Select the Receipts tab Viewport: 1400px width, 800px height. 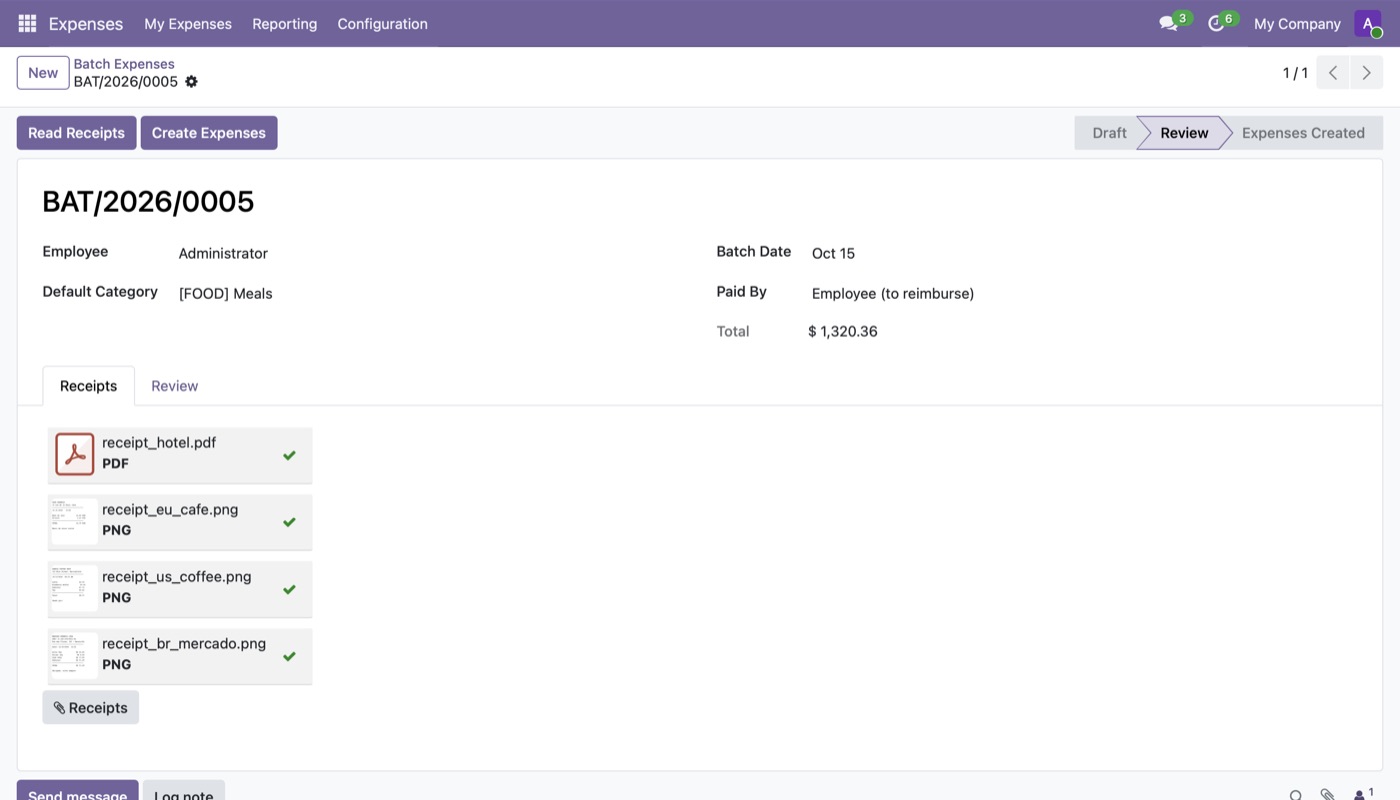(x=88, y=386)
